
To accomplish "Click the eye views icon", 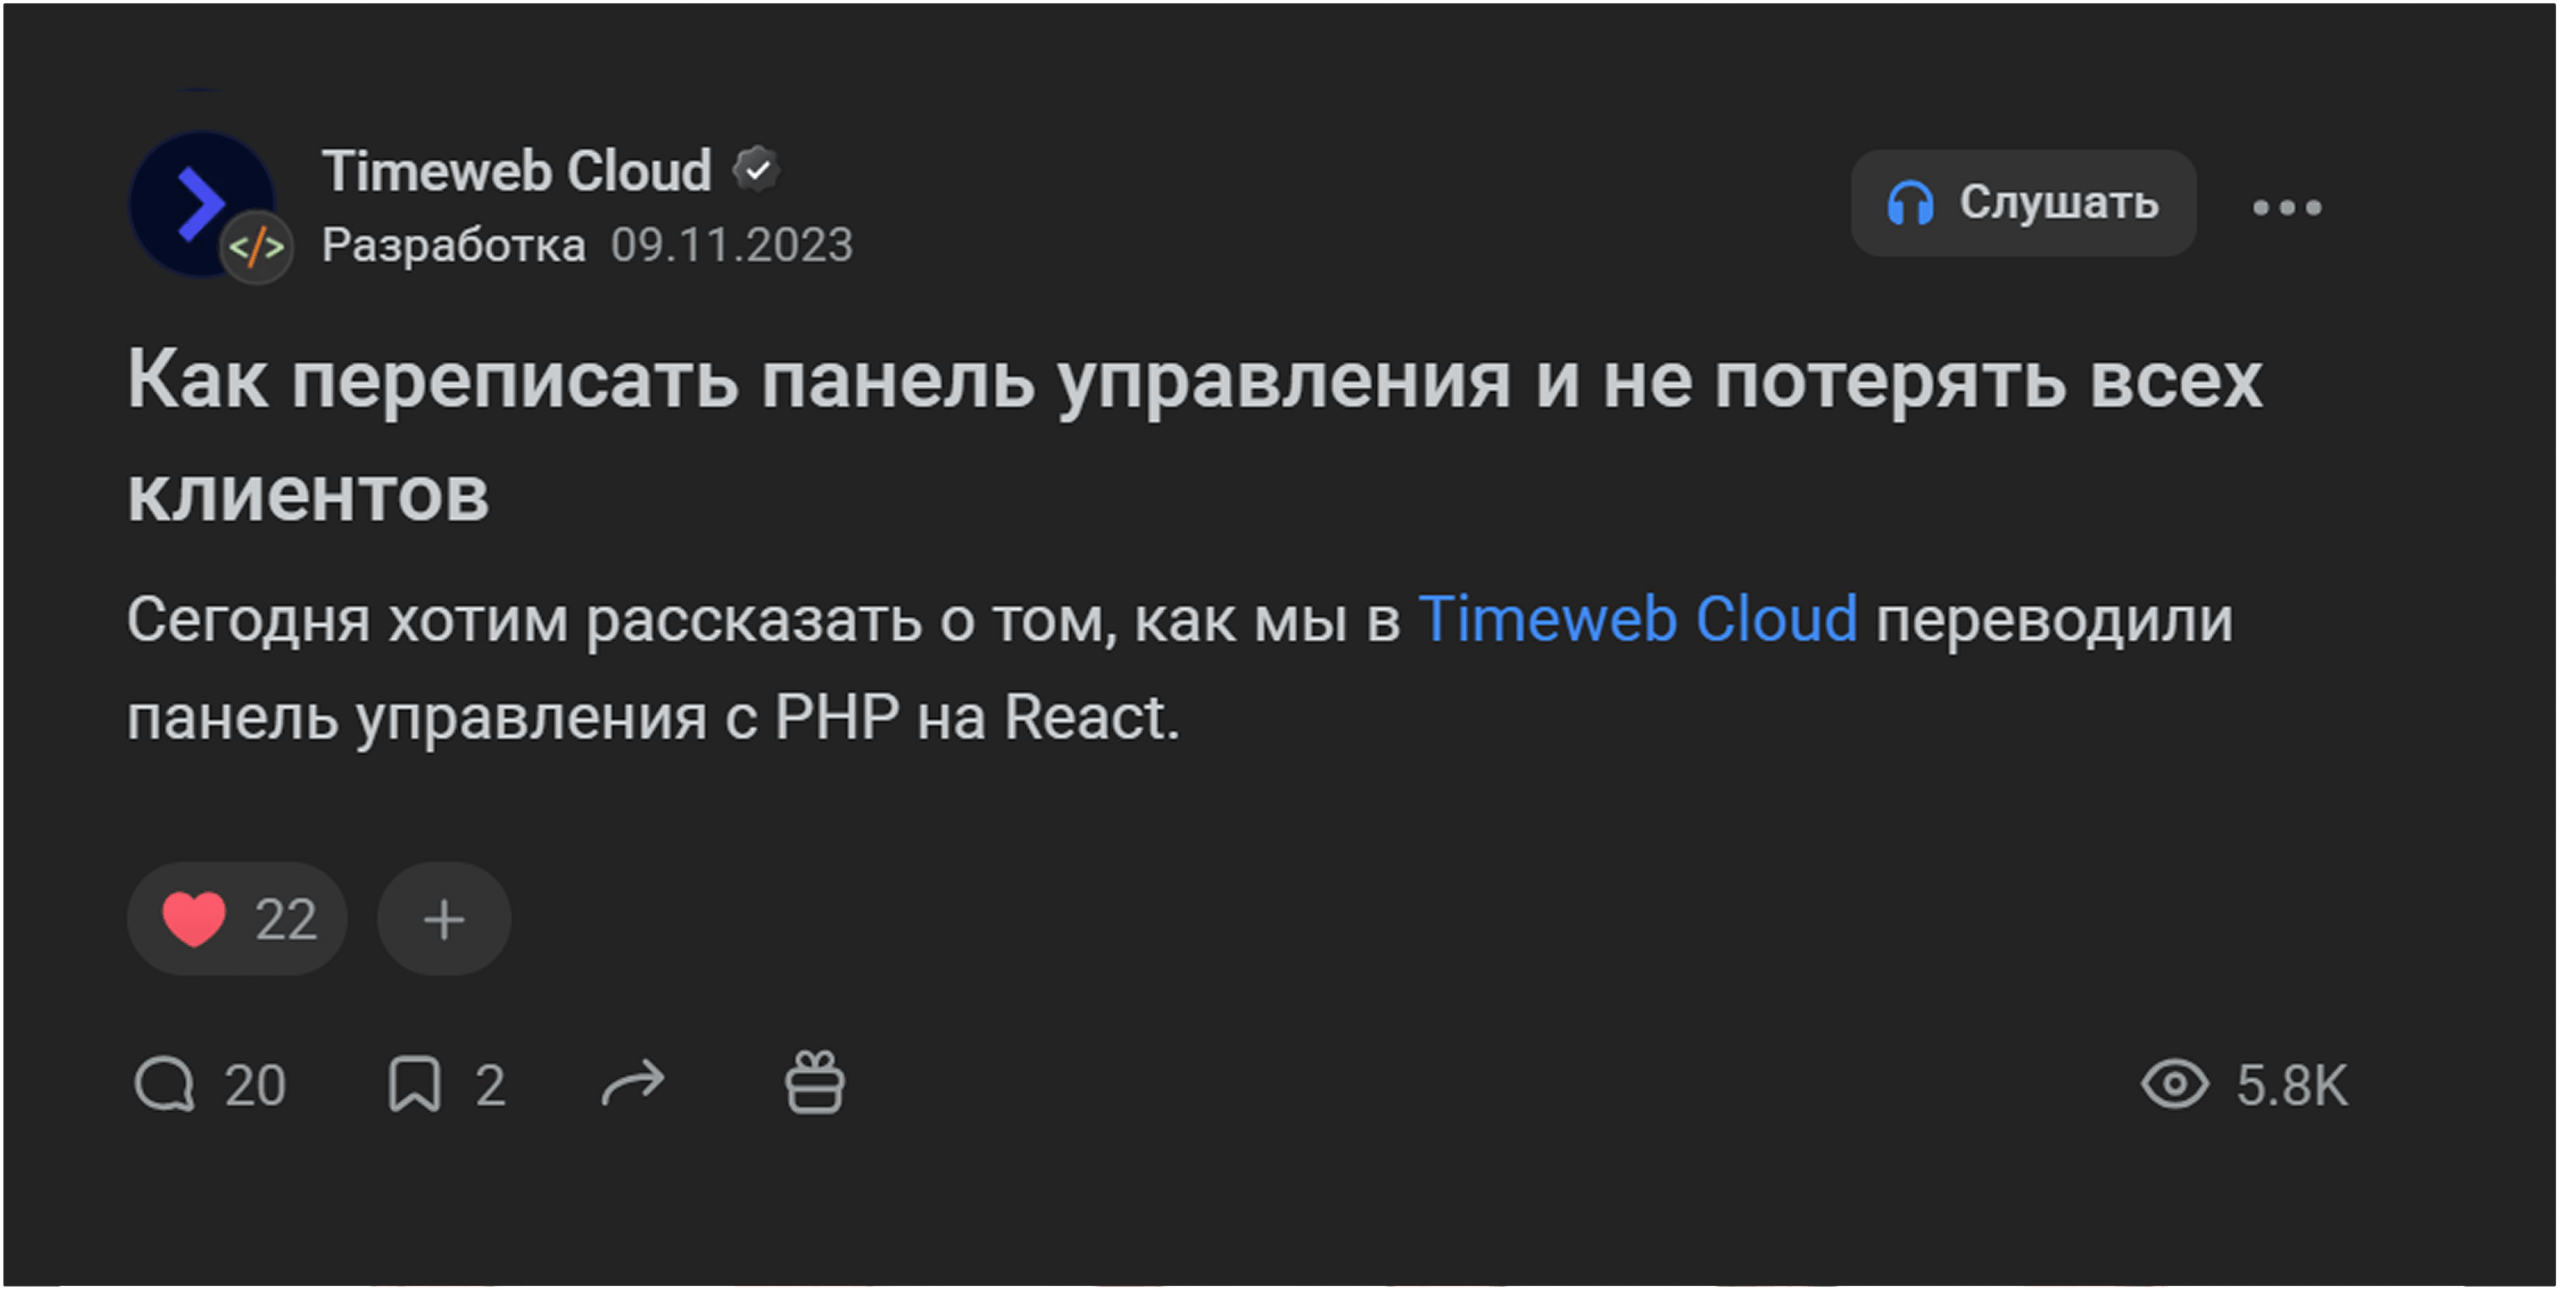I will pyautogui.click(x=2174, y=1085).
